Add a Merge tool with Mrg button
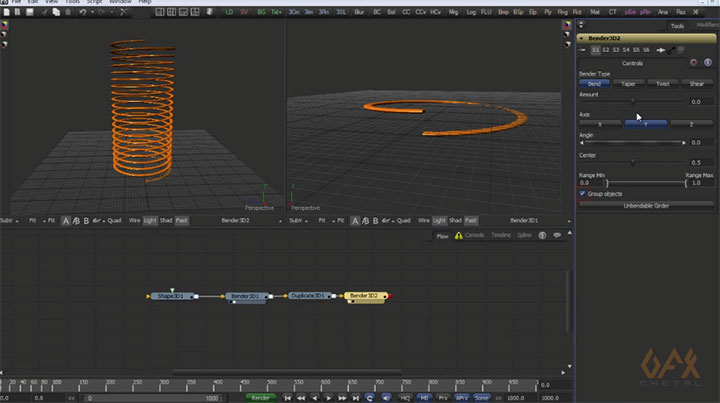 [453, 12]
